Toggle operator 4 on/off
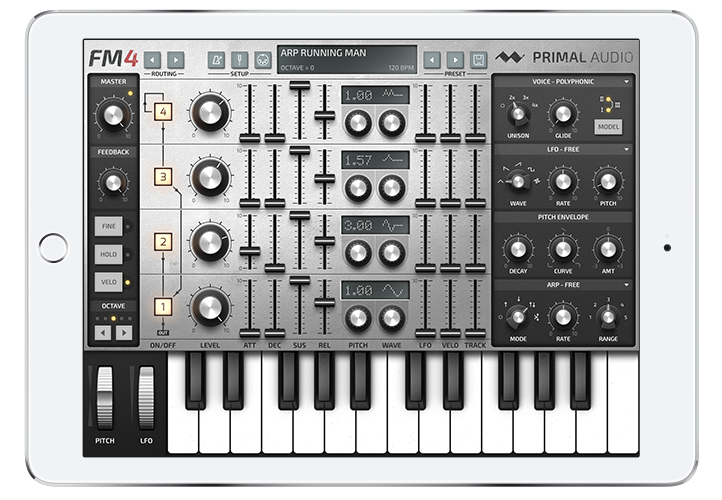 coord(163,112)
